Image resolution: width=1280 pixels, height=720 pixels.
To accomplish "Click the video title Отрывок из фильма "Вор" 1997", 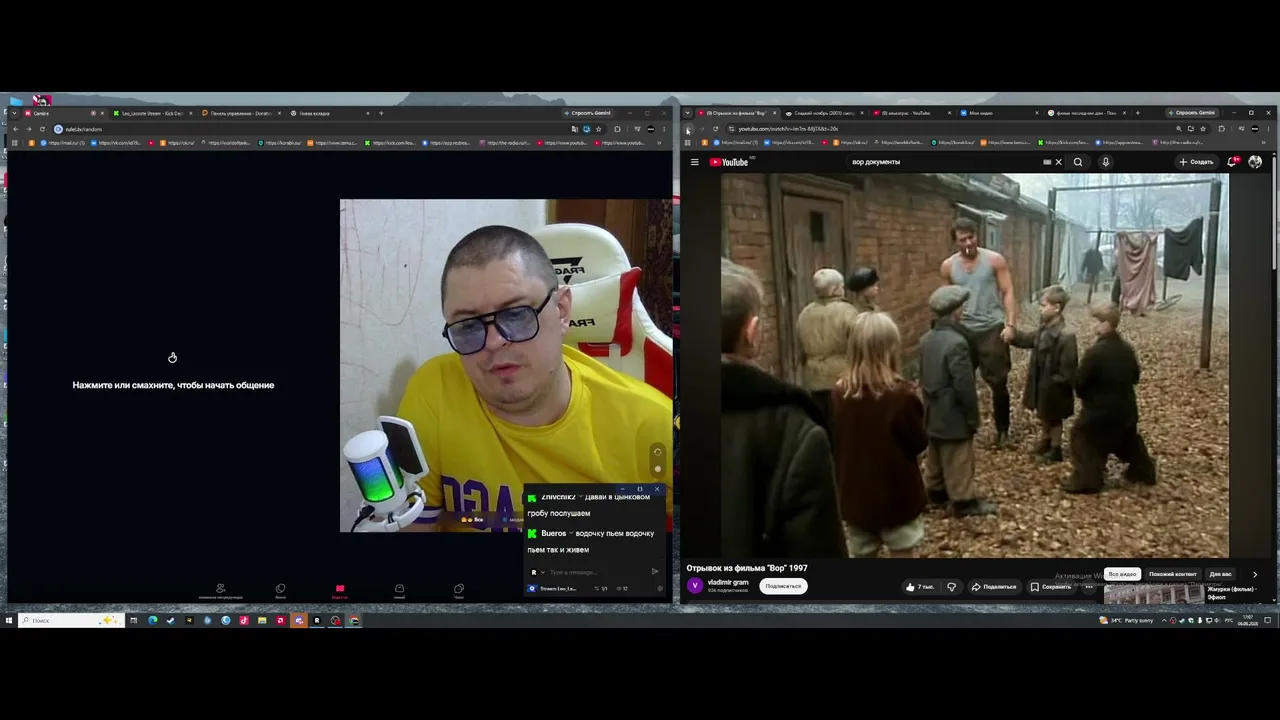I will coord(747,568).
